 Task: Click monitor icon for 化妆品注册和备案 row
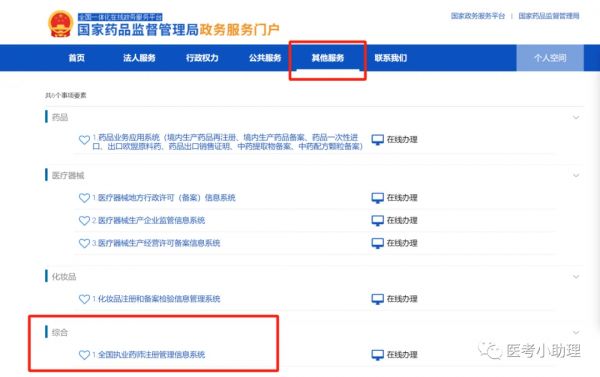pyautogui.click(x=378, y=299)
